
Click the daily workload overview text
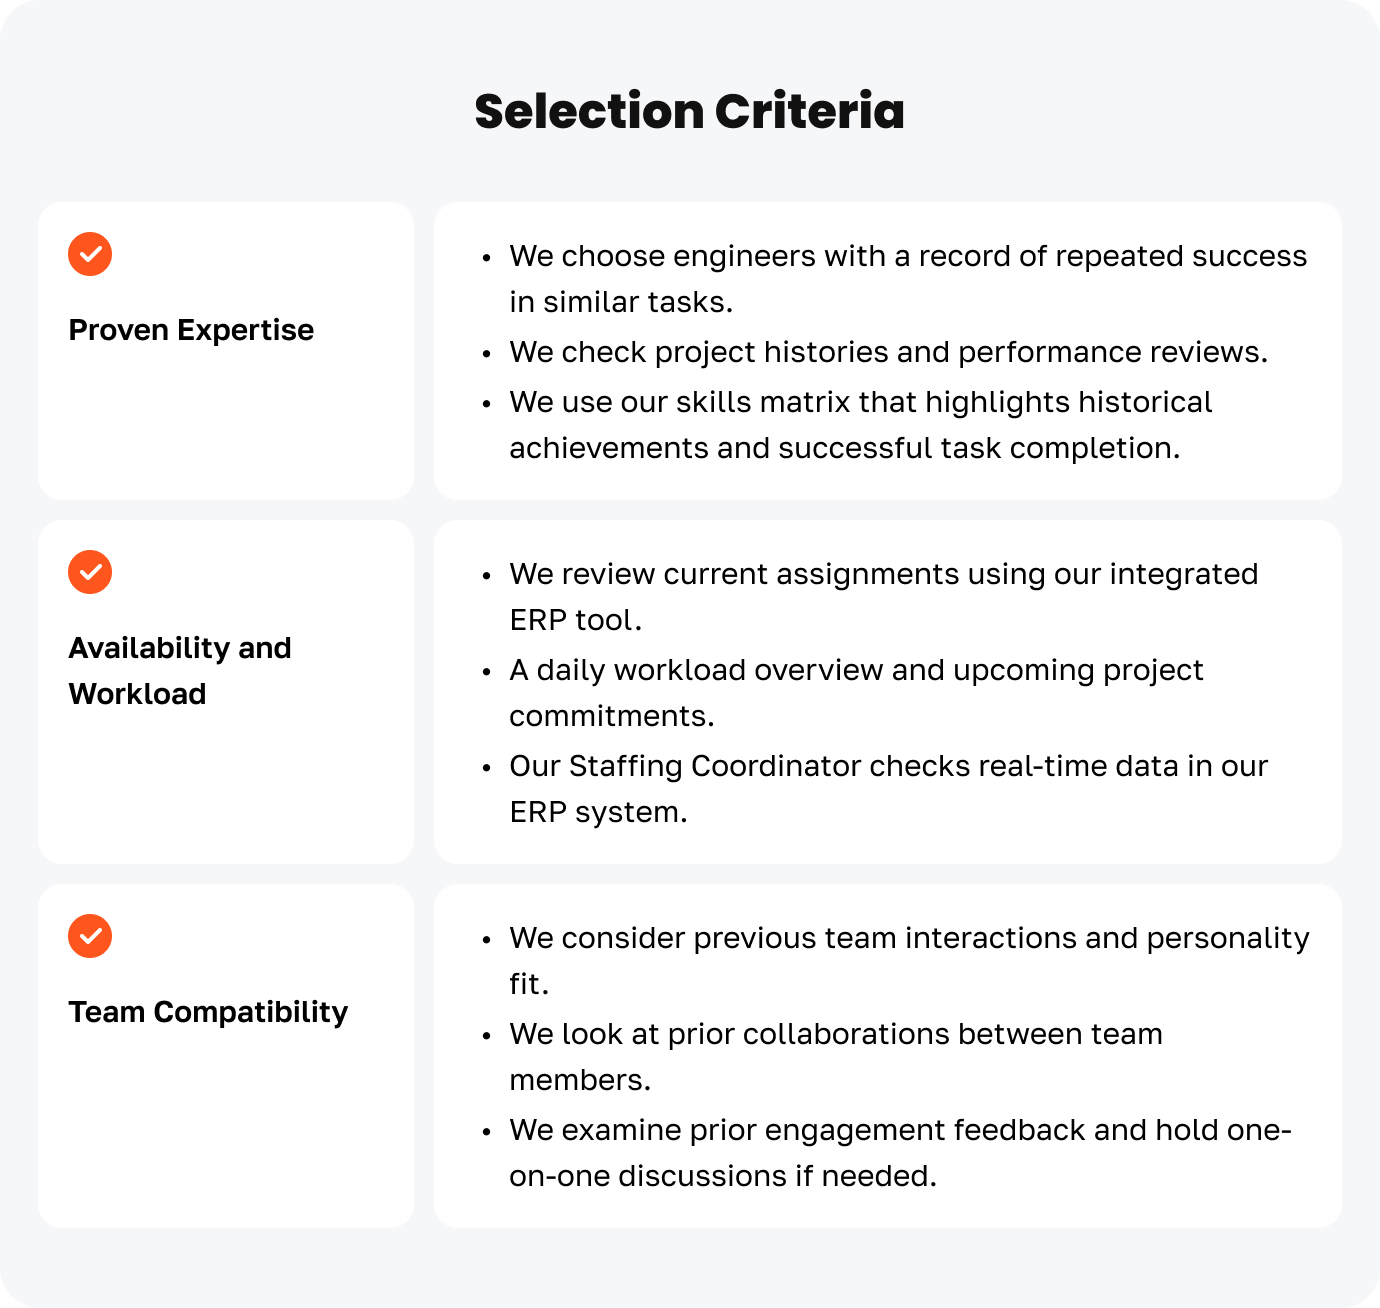coord(856,671)
